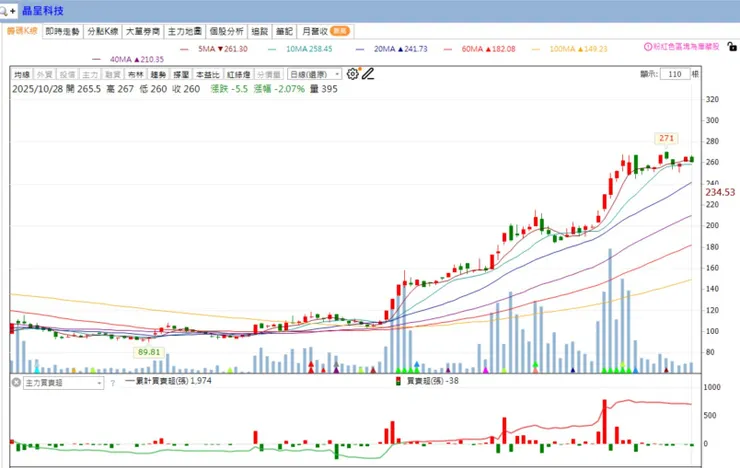Click the red-green icon before 買賣超(張) -38
740x468 pixels.
pyautogui.click(x=398, y=381)
